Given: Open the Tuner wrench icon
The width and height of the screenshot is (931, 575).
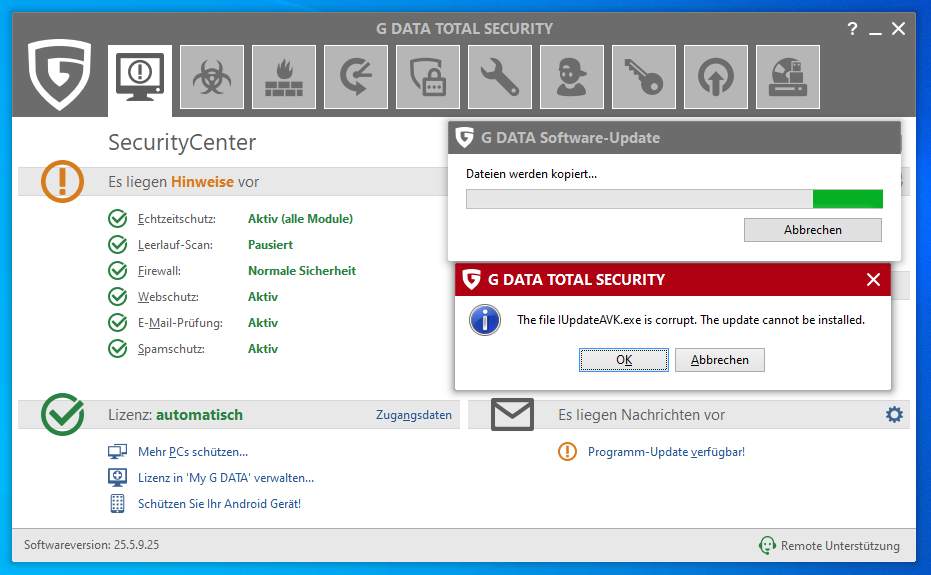Looking at the screenshot, I should tap(500, 77).
